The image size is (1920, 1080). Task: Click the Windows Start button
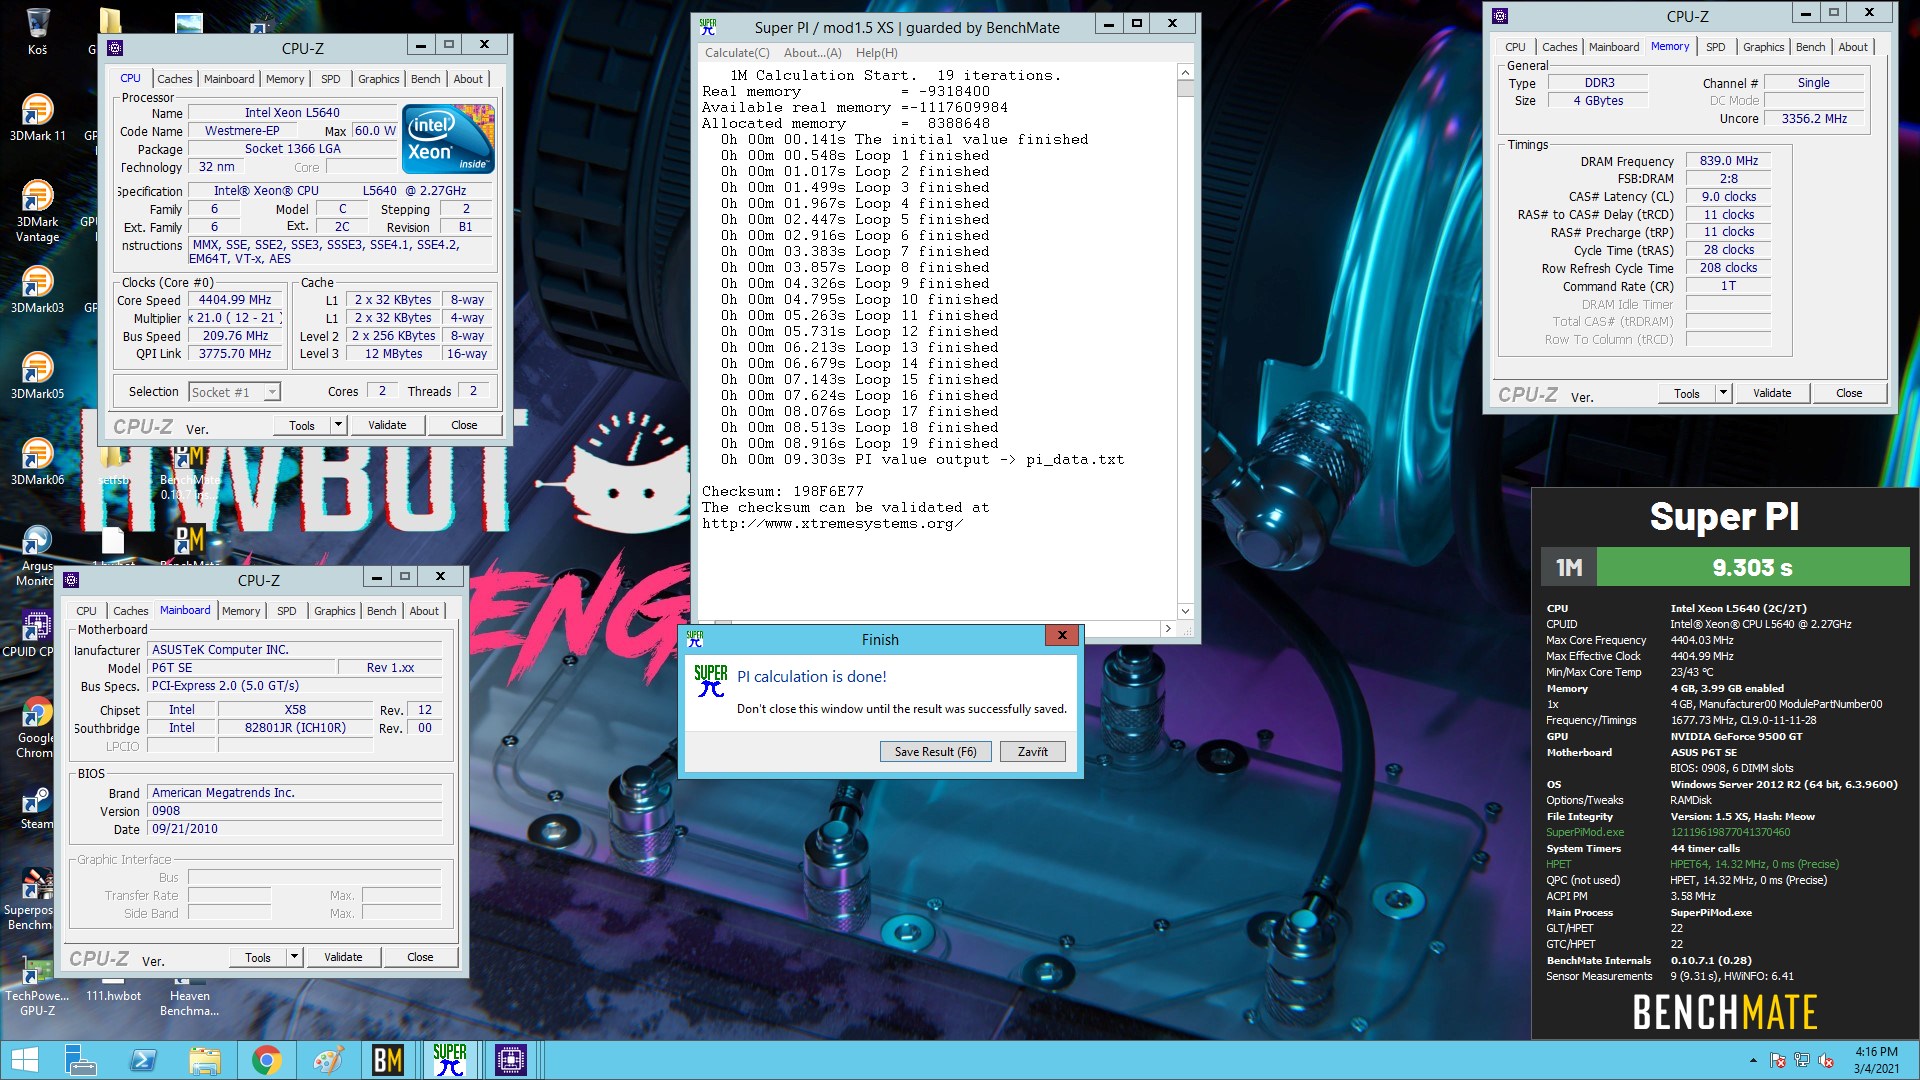(24, 1060)
